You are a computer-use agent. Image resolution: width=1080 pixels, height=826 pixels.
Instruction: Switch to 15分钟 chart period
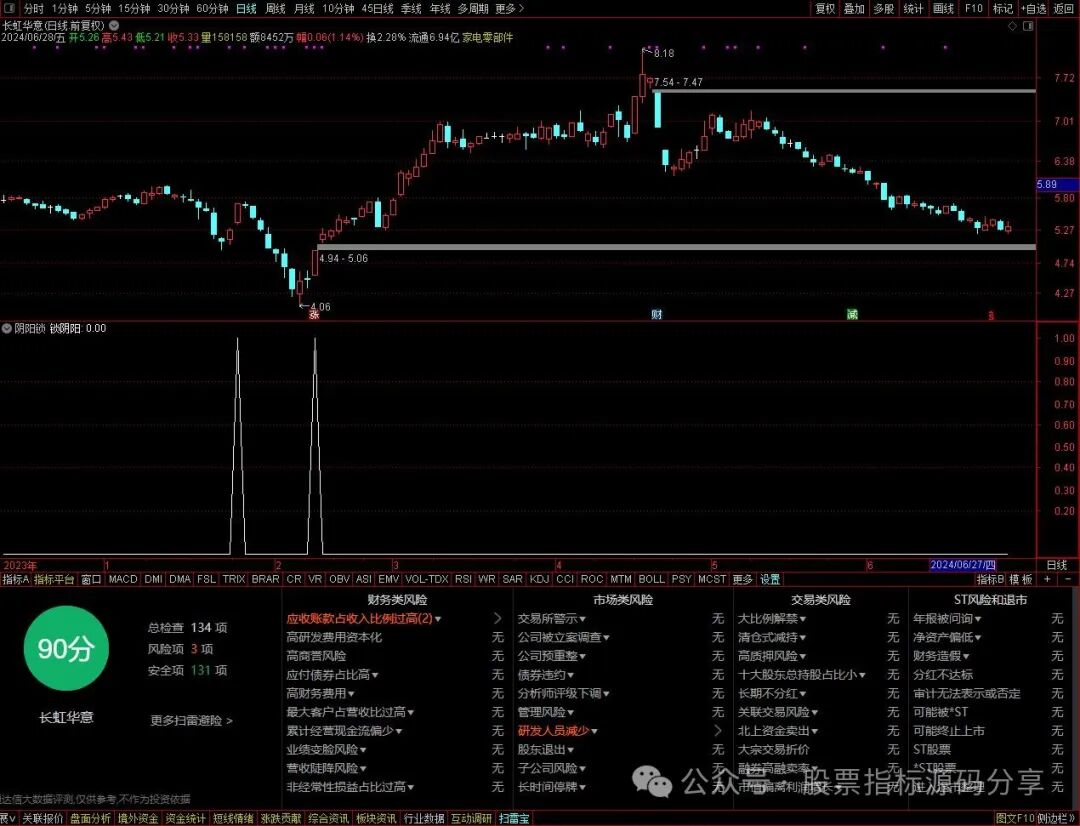(x=134, y=8)
